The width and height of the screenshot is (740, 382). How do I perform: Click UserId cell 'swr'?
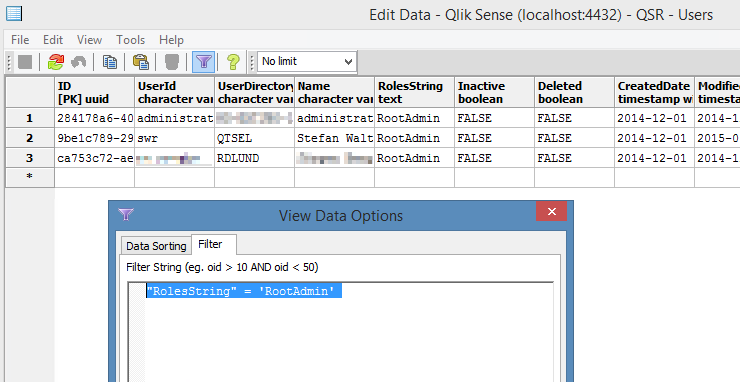[x=175, y=138]
